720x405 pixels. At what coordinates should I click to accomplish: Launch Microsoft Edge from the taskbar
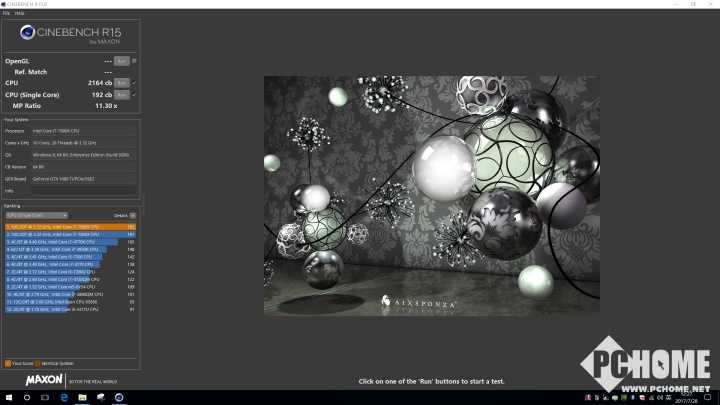pos(64,397)
